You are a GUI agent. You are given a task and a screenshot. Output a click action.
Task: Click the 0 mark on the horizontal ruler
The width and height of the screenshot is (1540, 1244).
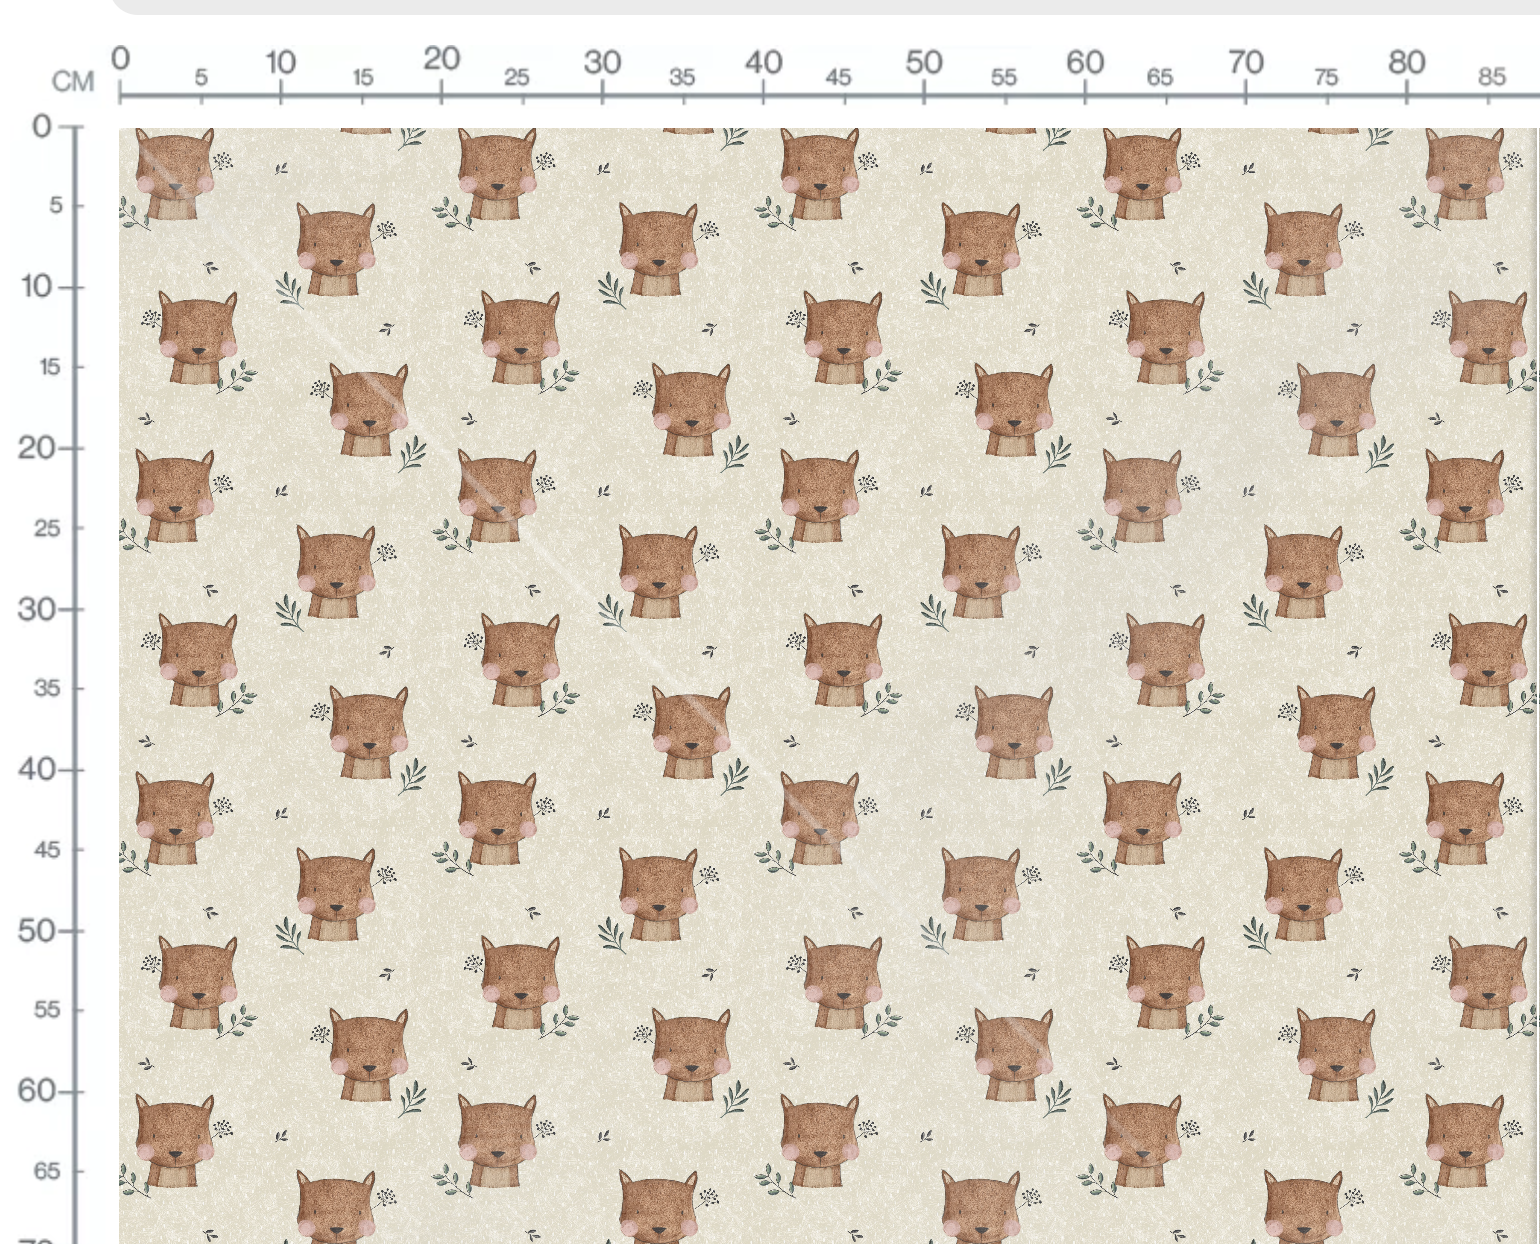tap(120, 59)
